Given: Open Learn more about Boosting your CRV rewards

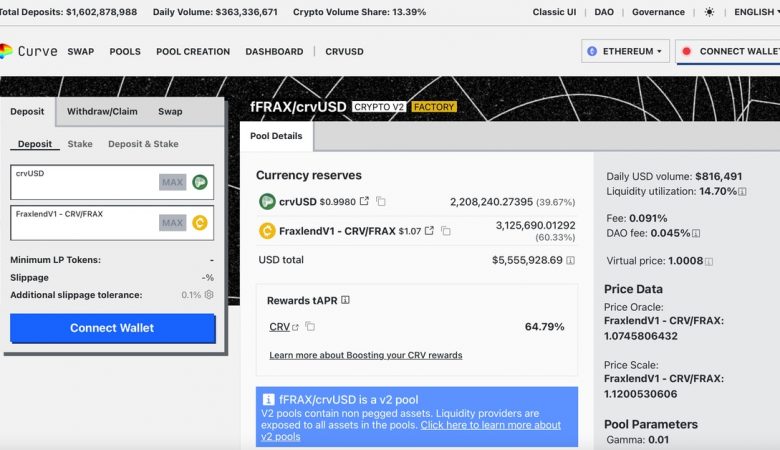Looking at the screenshot, I should point(366,355).
